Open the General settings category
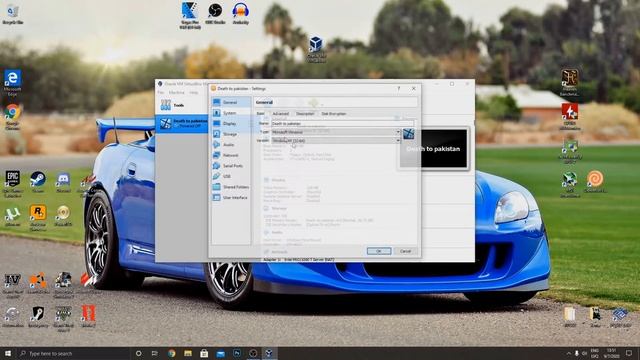This screenshot has height=360, width=640. pyautogui.click(x=231, y=102)
